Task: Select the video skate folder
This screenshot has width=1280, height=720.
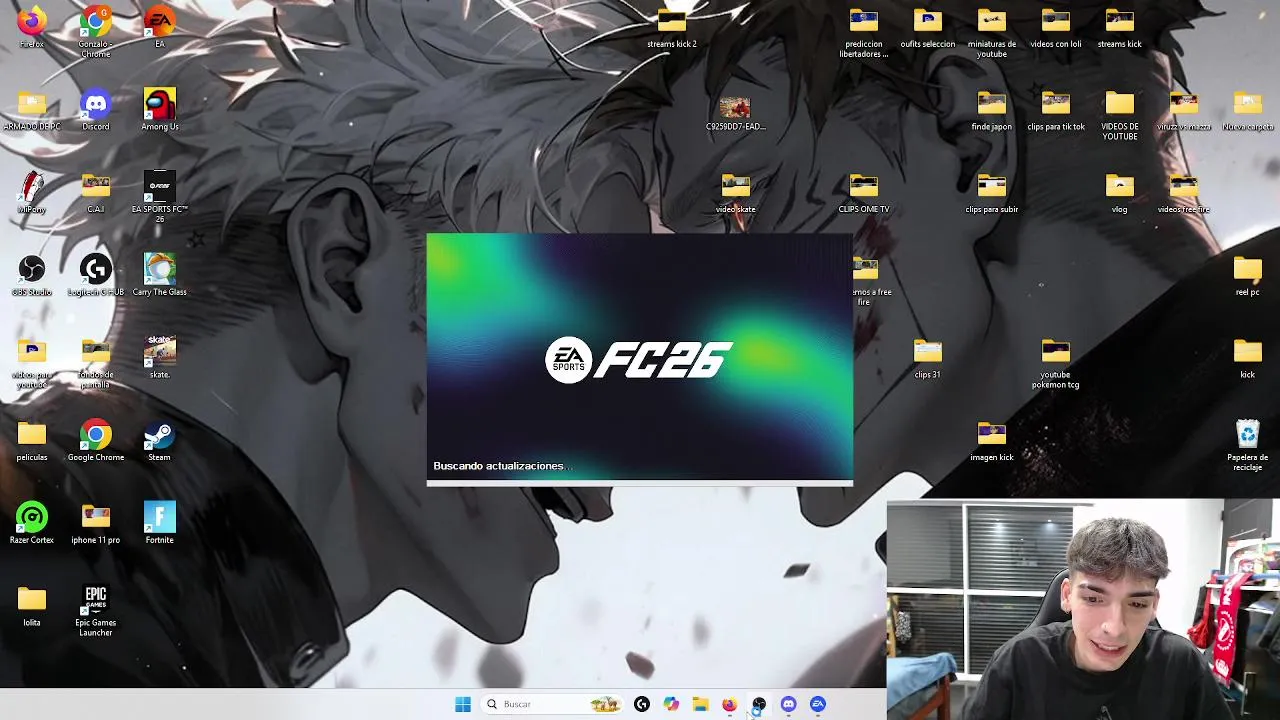Action: (x=736, y=193)
